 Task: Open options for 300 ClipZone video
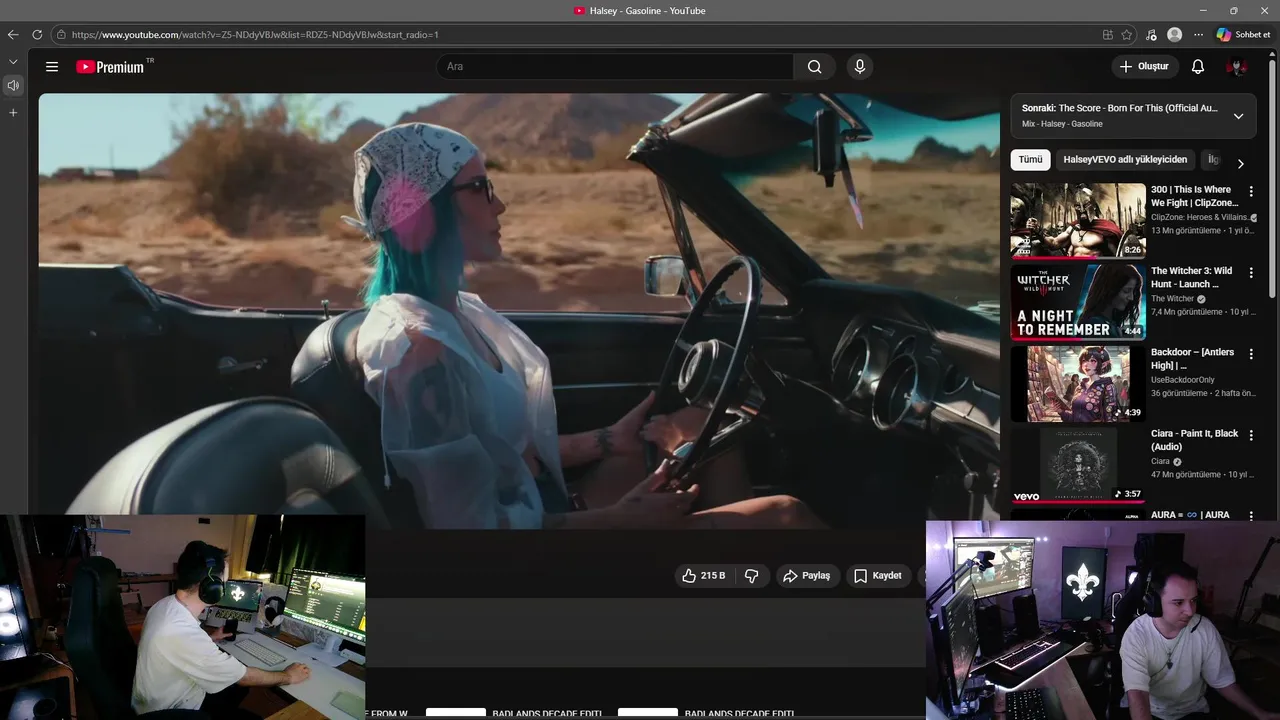pyautogui.click(x=1250, y=191)
